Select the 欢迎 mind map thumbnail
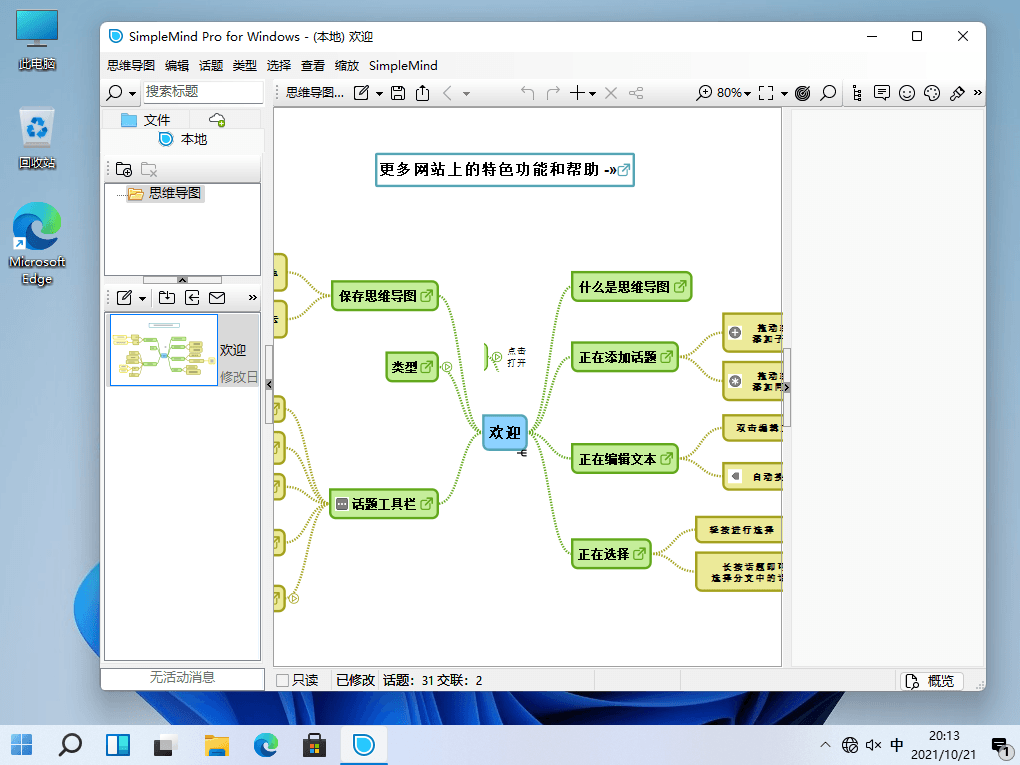The image size is (1020, 765). pyautogui.click(x=164, y=350)
